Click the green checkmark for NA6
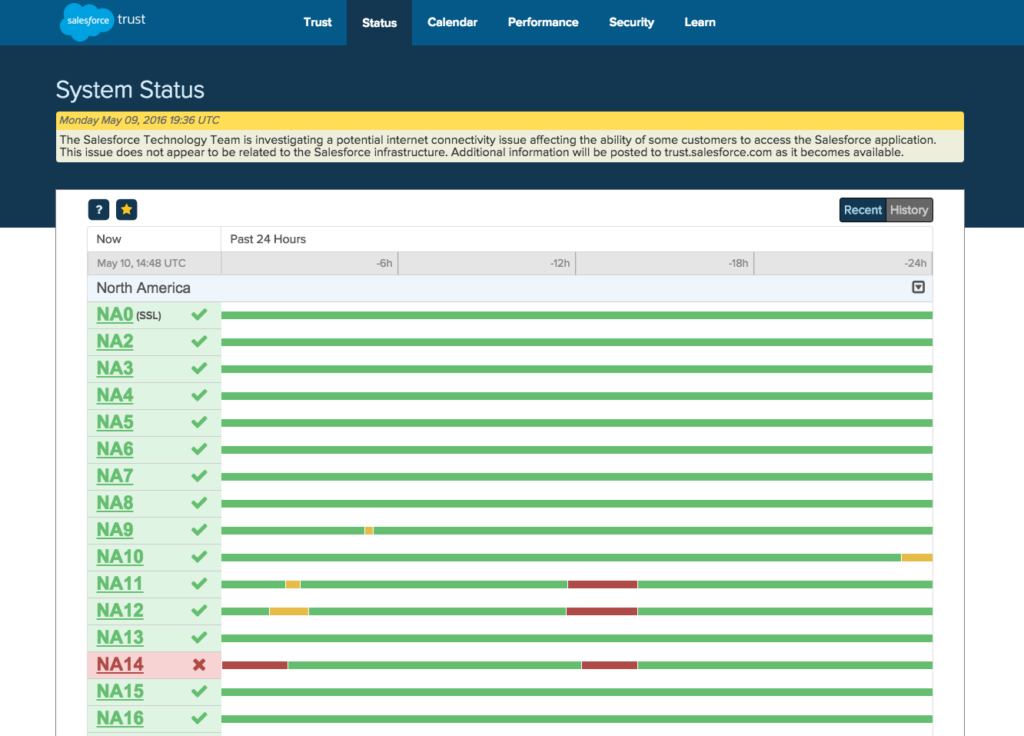Image resolution: width=1024 pixels, height=736 pixels. (x=199, y=449)
